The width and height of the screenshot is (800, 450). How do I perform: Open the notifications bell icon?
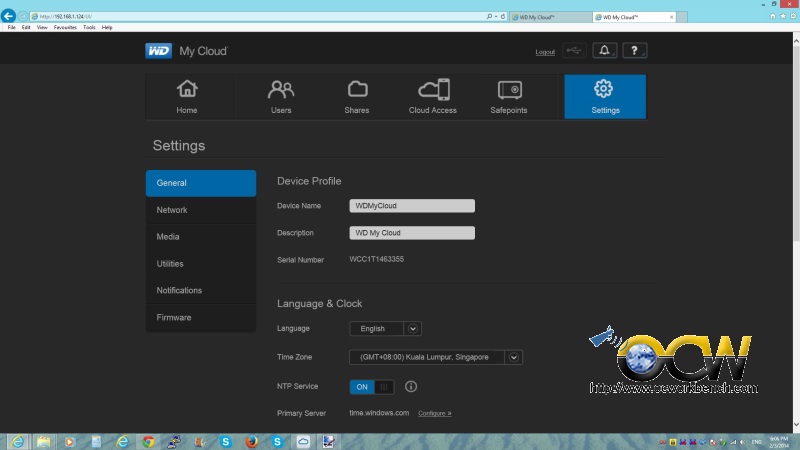pyautogui.click(x=605, y=51)
